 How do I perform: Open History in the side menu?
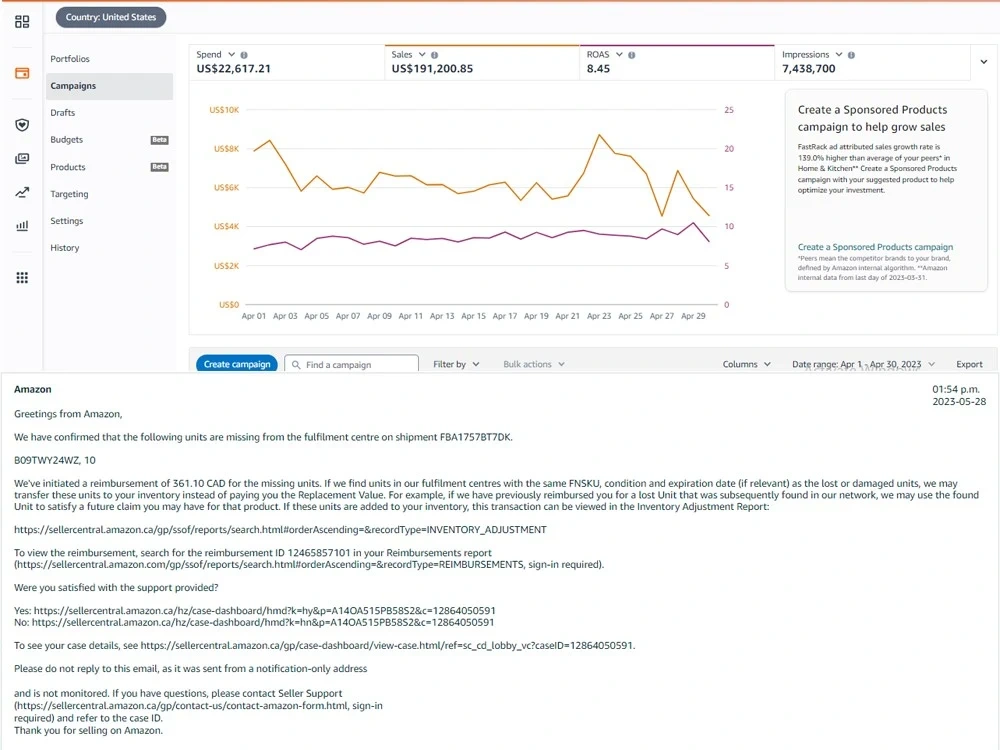(x=64, y=247)
